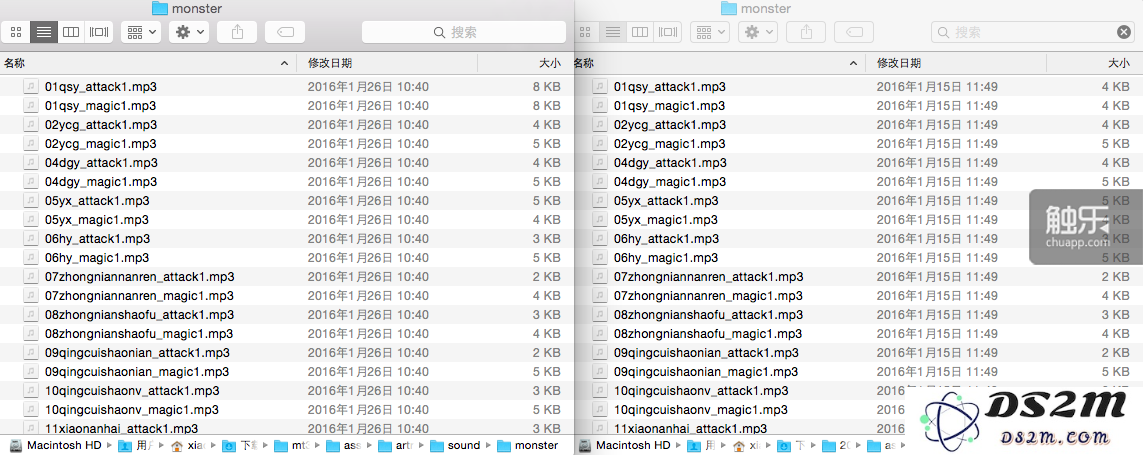The width and height of the screenshot is (1143, 455).
Task: Select 05yx_attack1.mp3 in left window
Action: click(98, 201)
